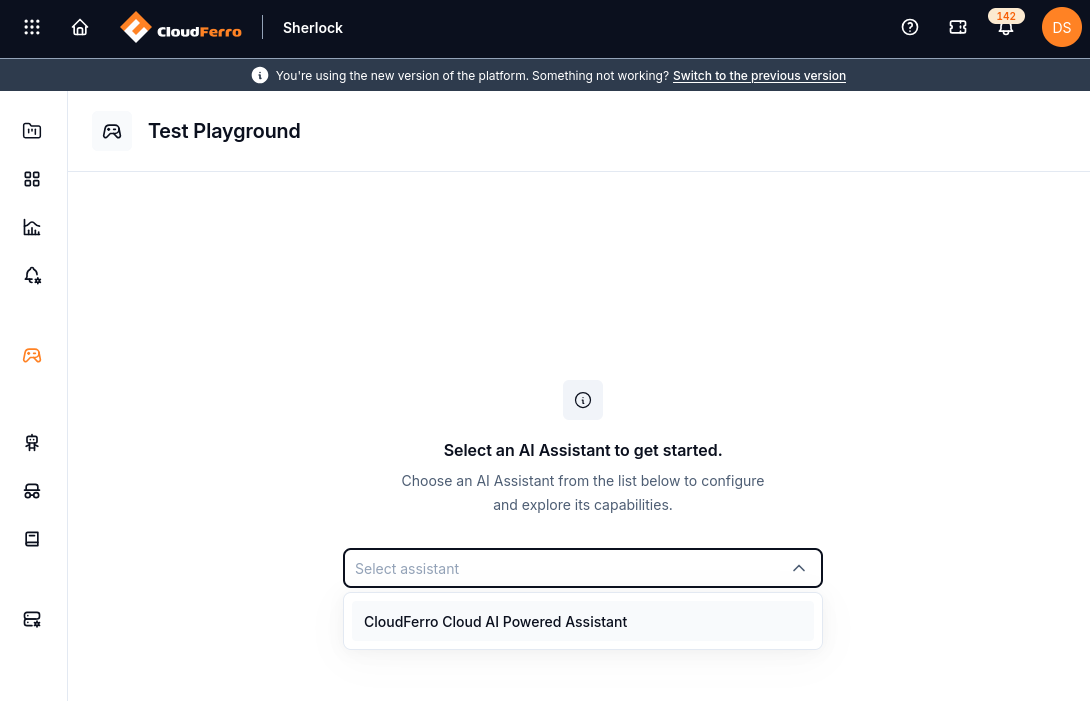This screenshot has width=1090, height=701.
Task: Open the ticket voucher icon in header
Action: [x=958, y=27]
